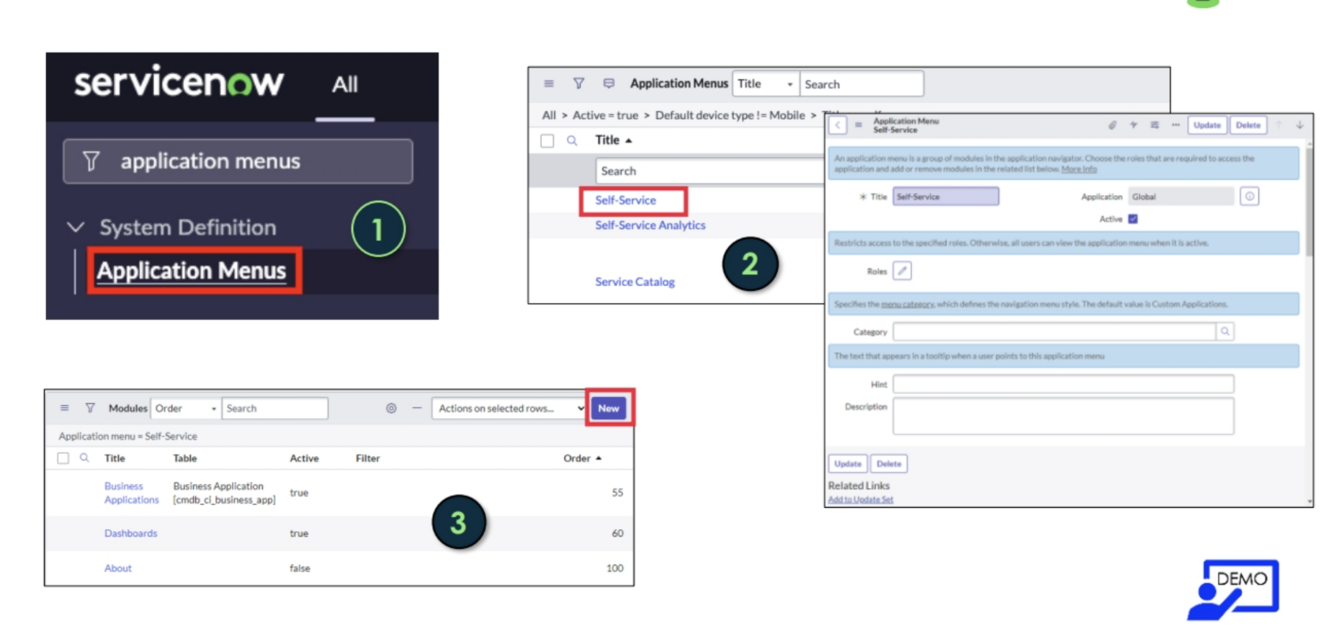Open the Service Catalog record
This screenshot has height=628, width=1334.
(635, 282)
